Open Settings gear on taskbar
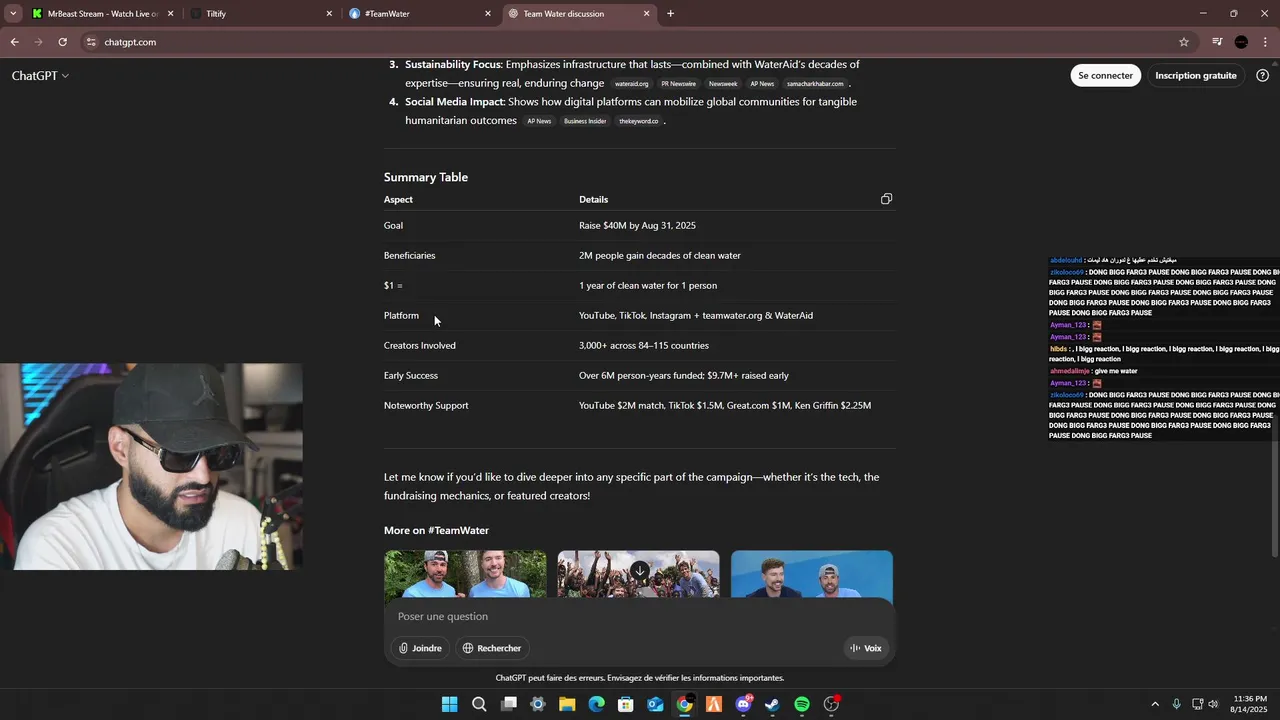This screenshot has height=720, width=1280. click(x=538, y=704)
